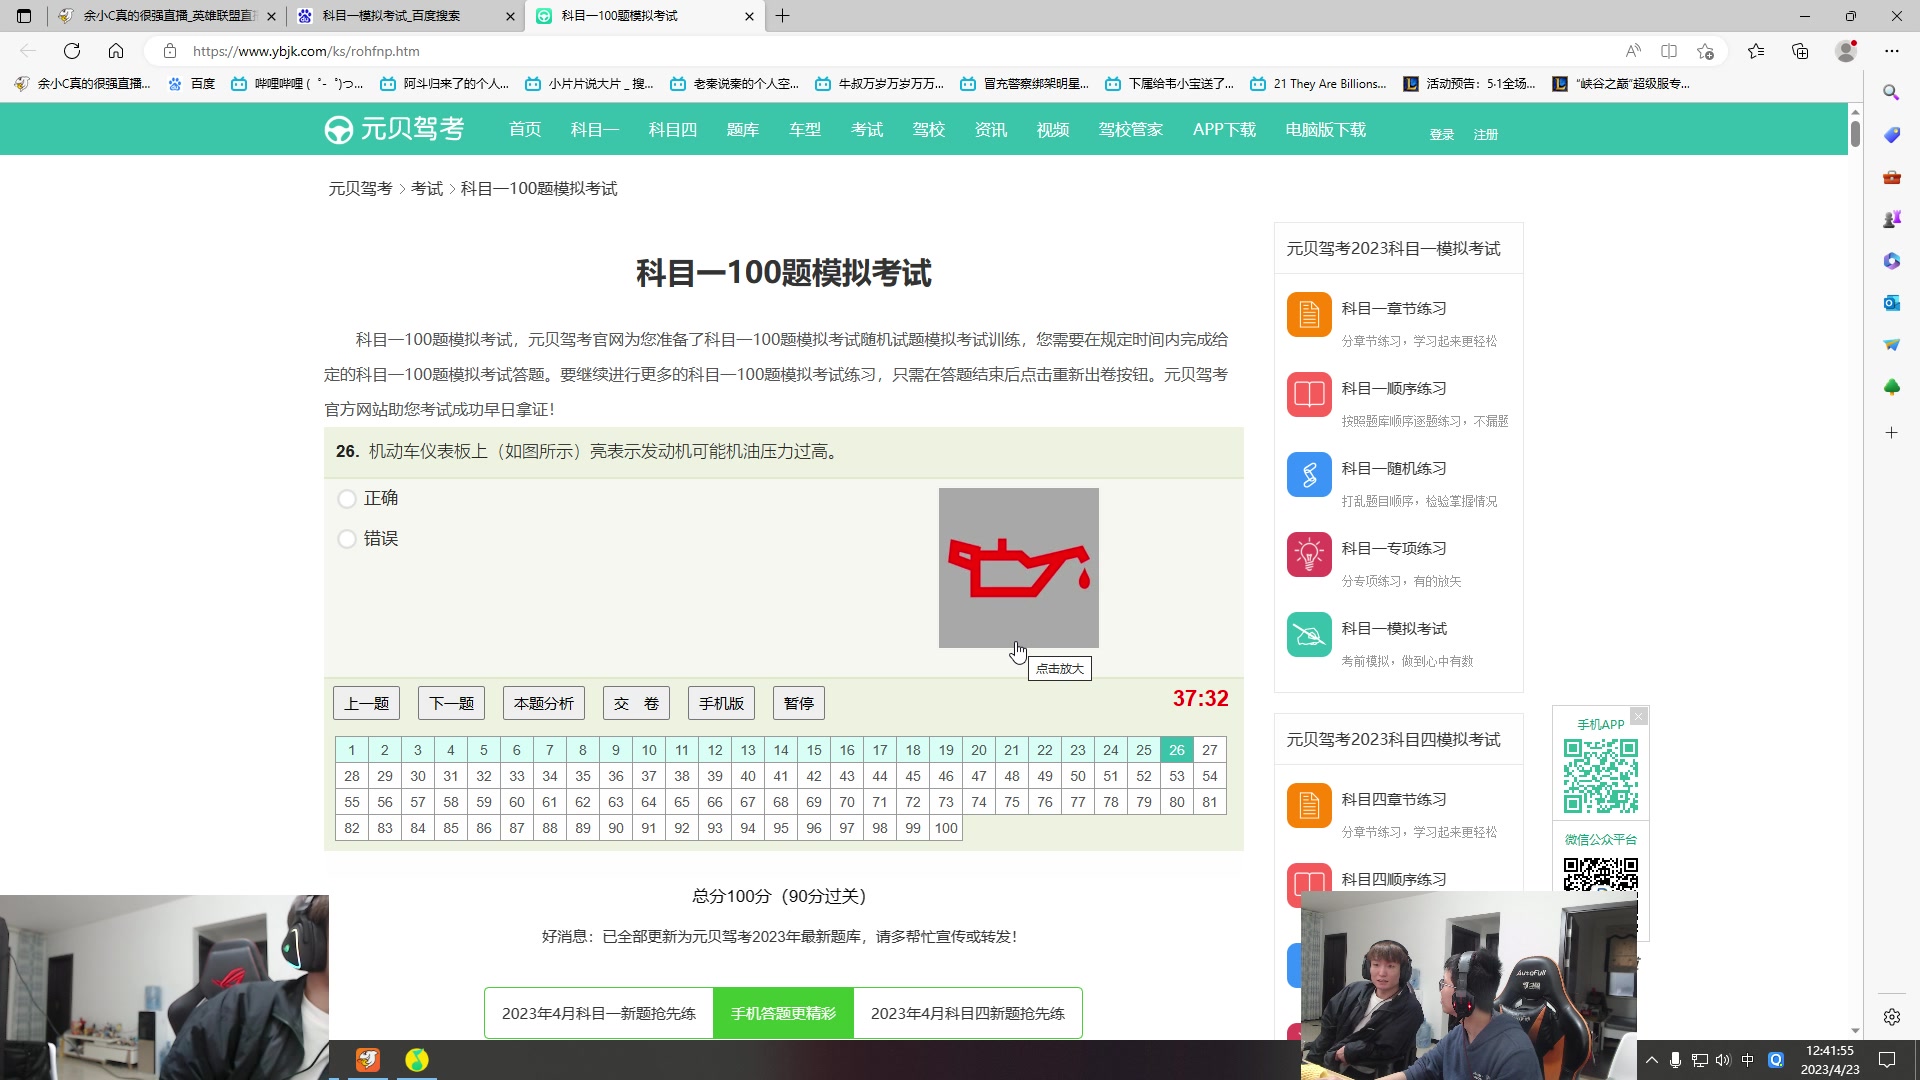
Task: Select the 科目一顺序练习 book icon
Action: coord(1308,394)
